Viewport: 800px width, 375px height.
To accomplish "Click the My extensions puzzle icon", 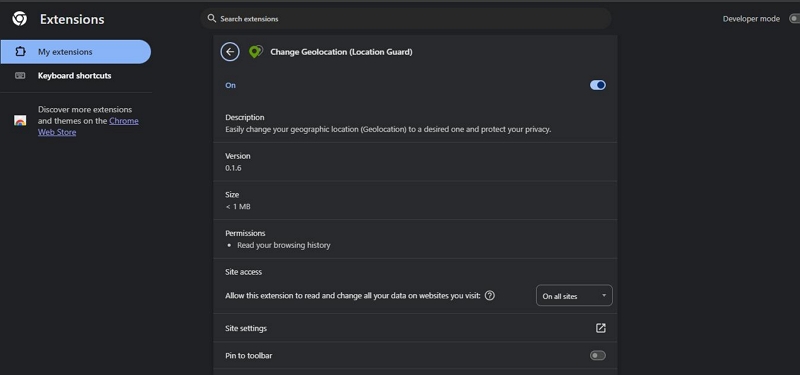I will point(20,52).
